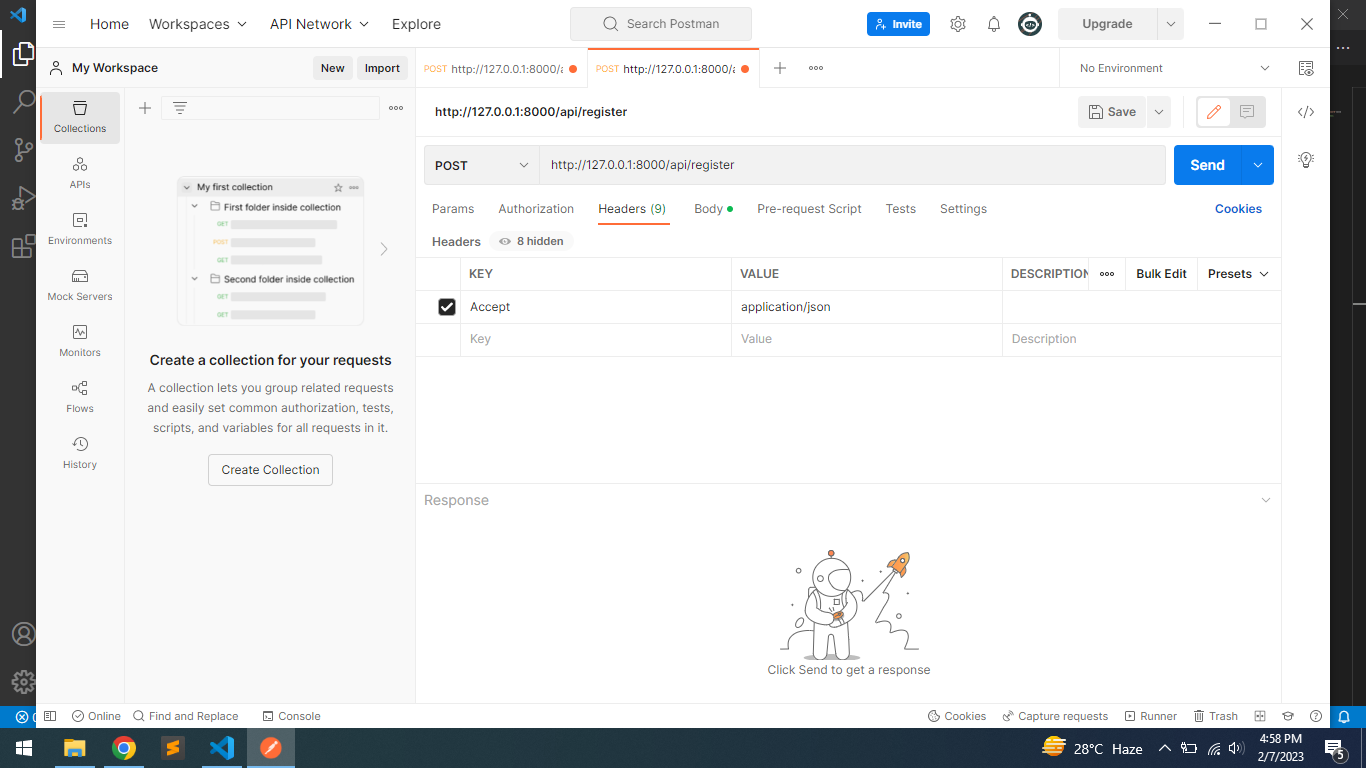Open the environment quick look icon
Viewport: 1366px width, 768px height.
(1306, 68)
